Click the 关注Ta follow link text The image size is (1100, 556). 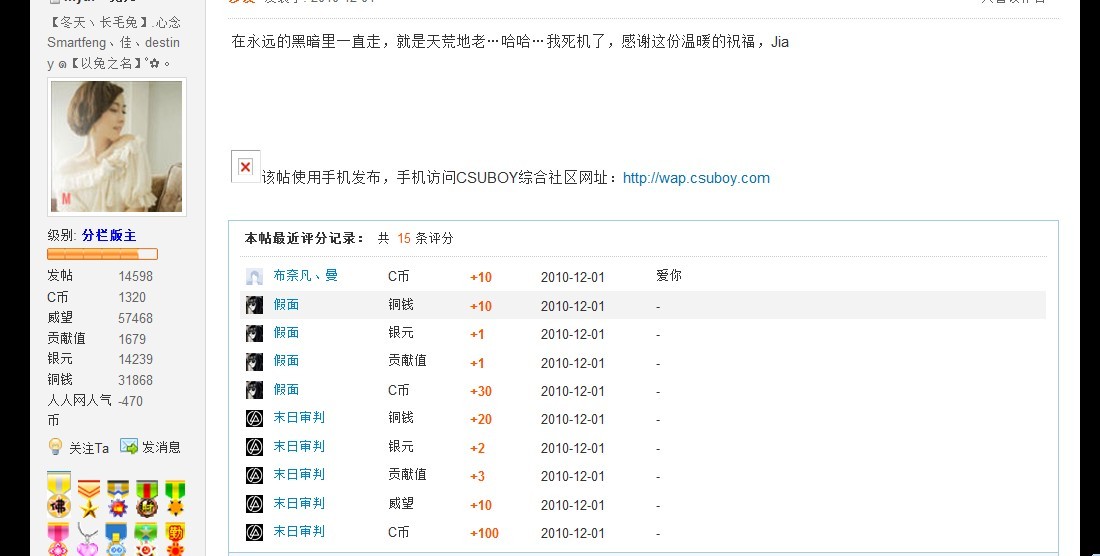[x=89, y=448]
